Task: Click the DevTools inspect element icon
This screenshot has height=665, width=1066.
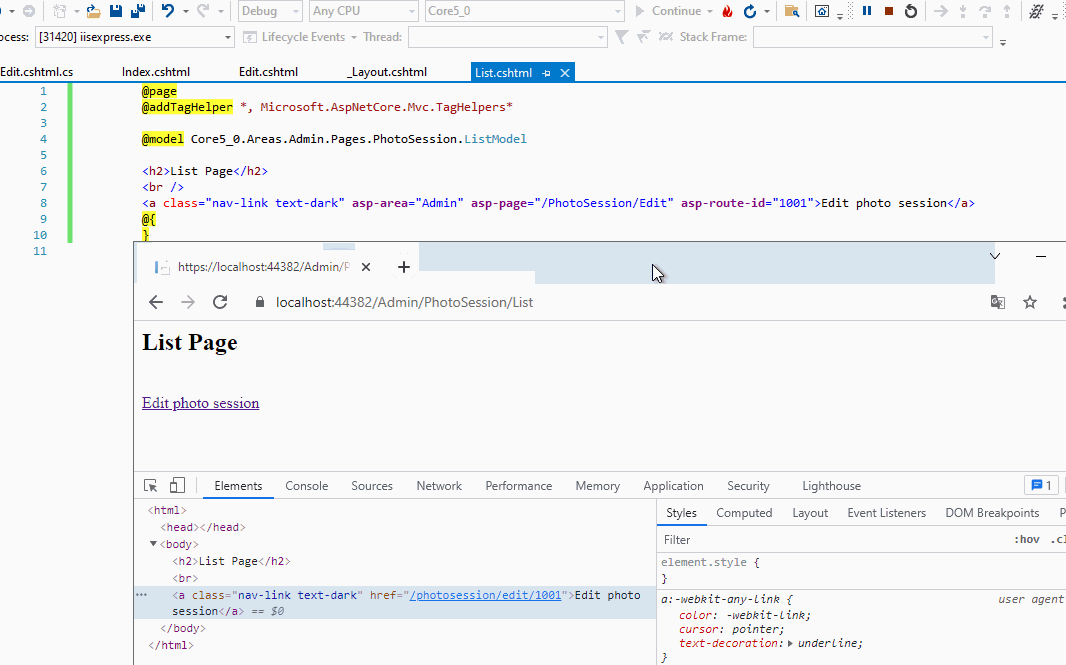Action: point(150,485)
